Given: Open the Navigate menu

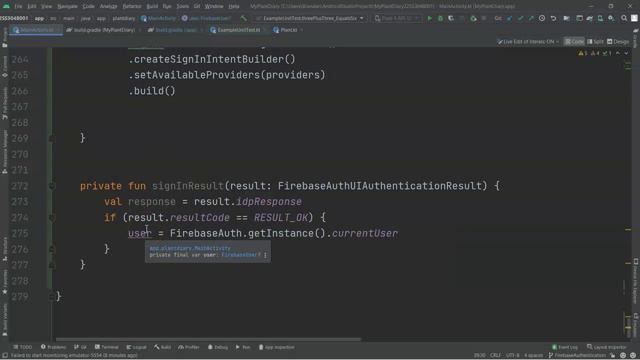Looking at the screenshot, I should [67, 7].
